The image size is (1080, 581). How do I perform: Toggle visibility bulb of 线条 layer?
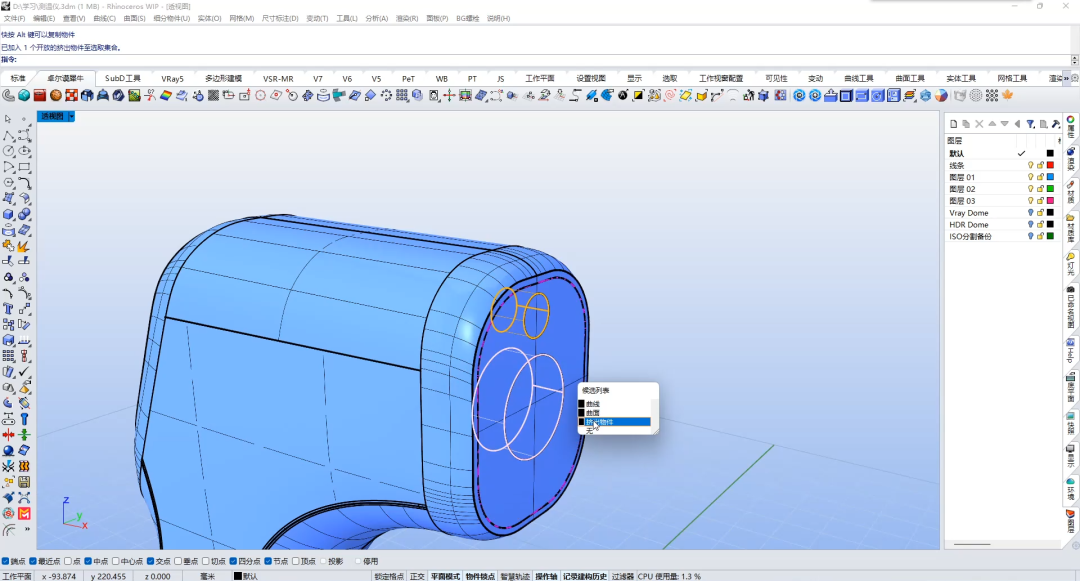coord(1030,165)
